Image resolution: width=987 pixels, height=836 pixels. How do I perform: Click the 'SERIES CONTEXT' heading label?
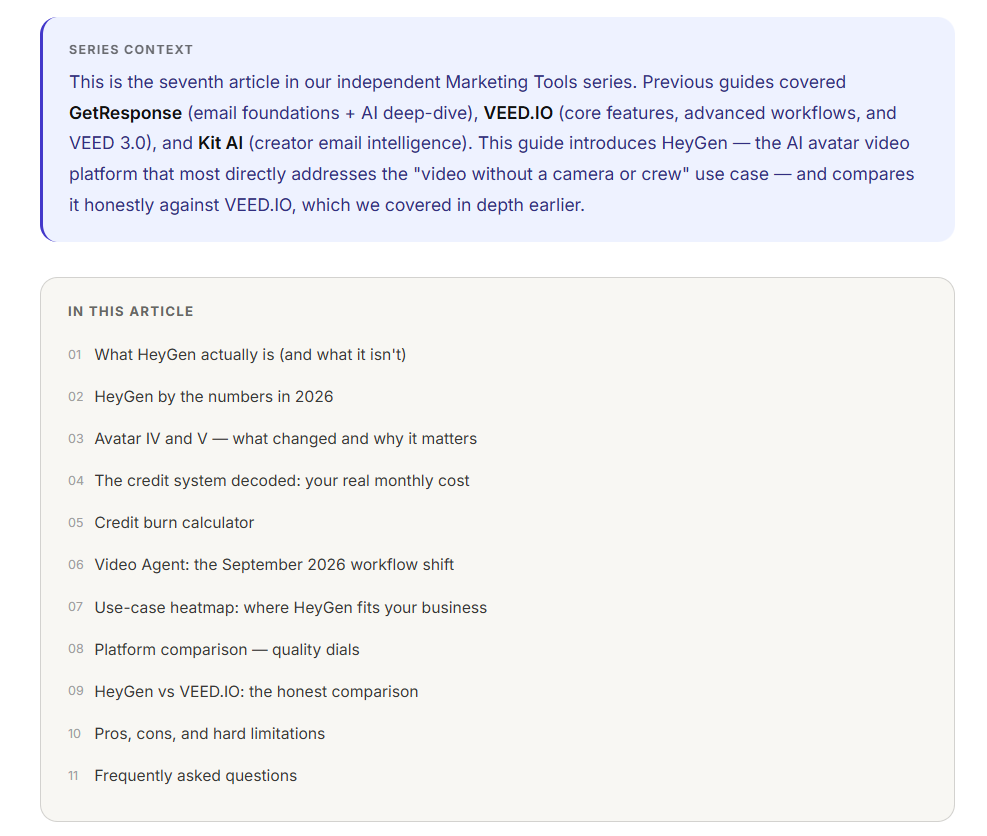pyautogui.click(x=131, y=50)
